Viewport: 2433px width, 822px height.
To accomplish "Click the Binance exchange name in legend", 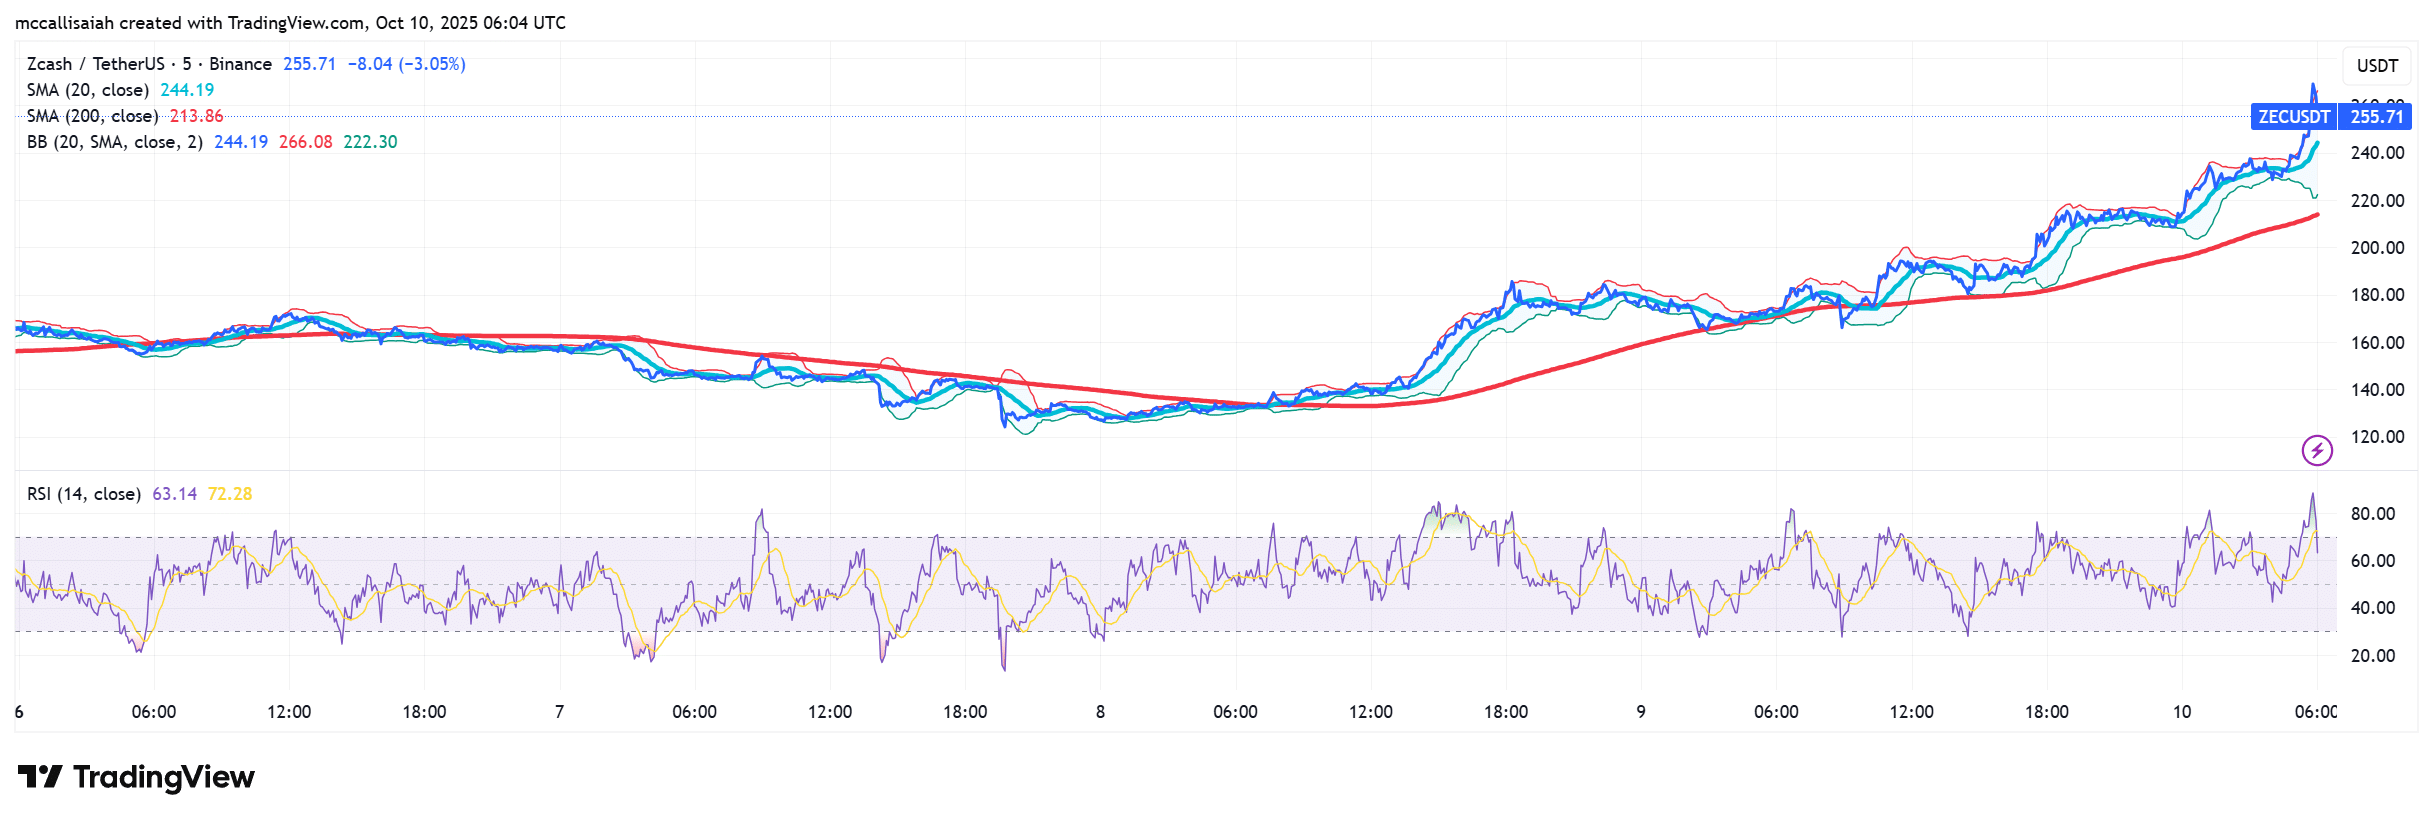I will [x=240, y=64].
